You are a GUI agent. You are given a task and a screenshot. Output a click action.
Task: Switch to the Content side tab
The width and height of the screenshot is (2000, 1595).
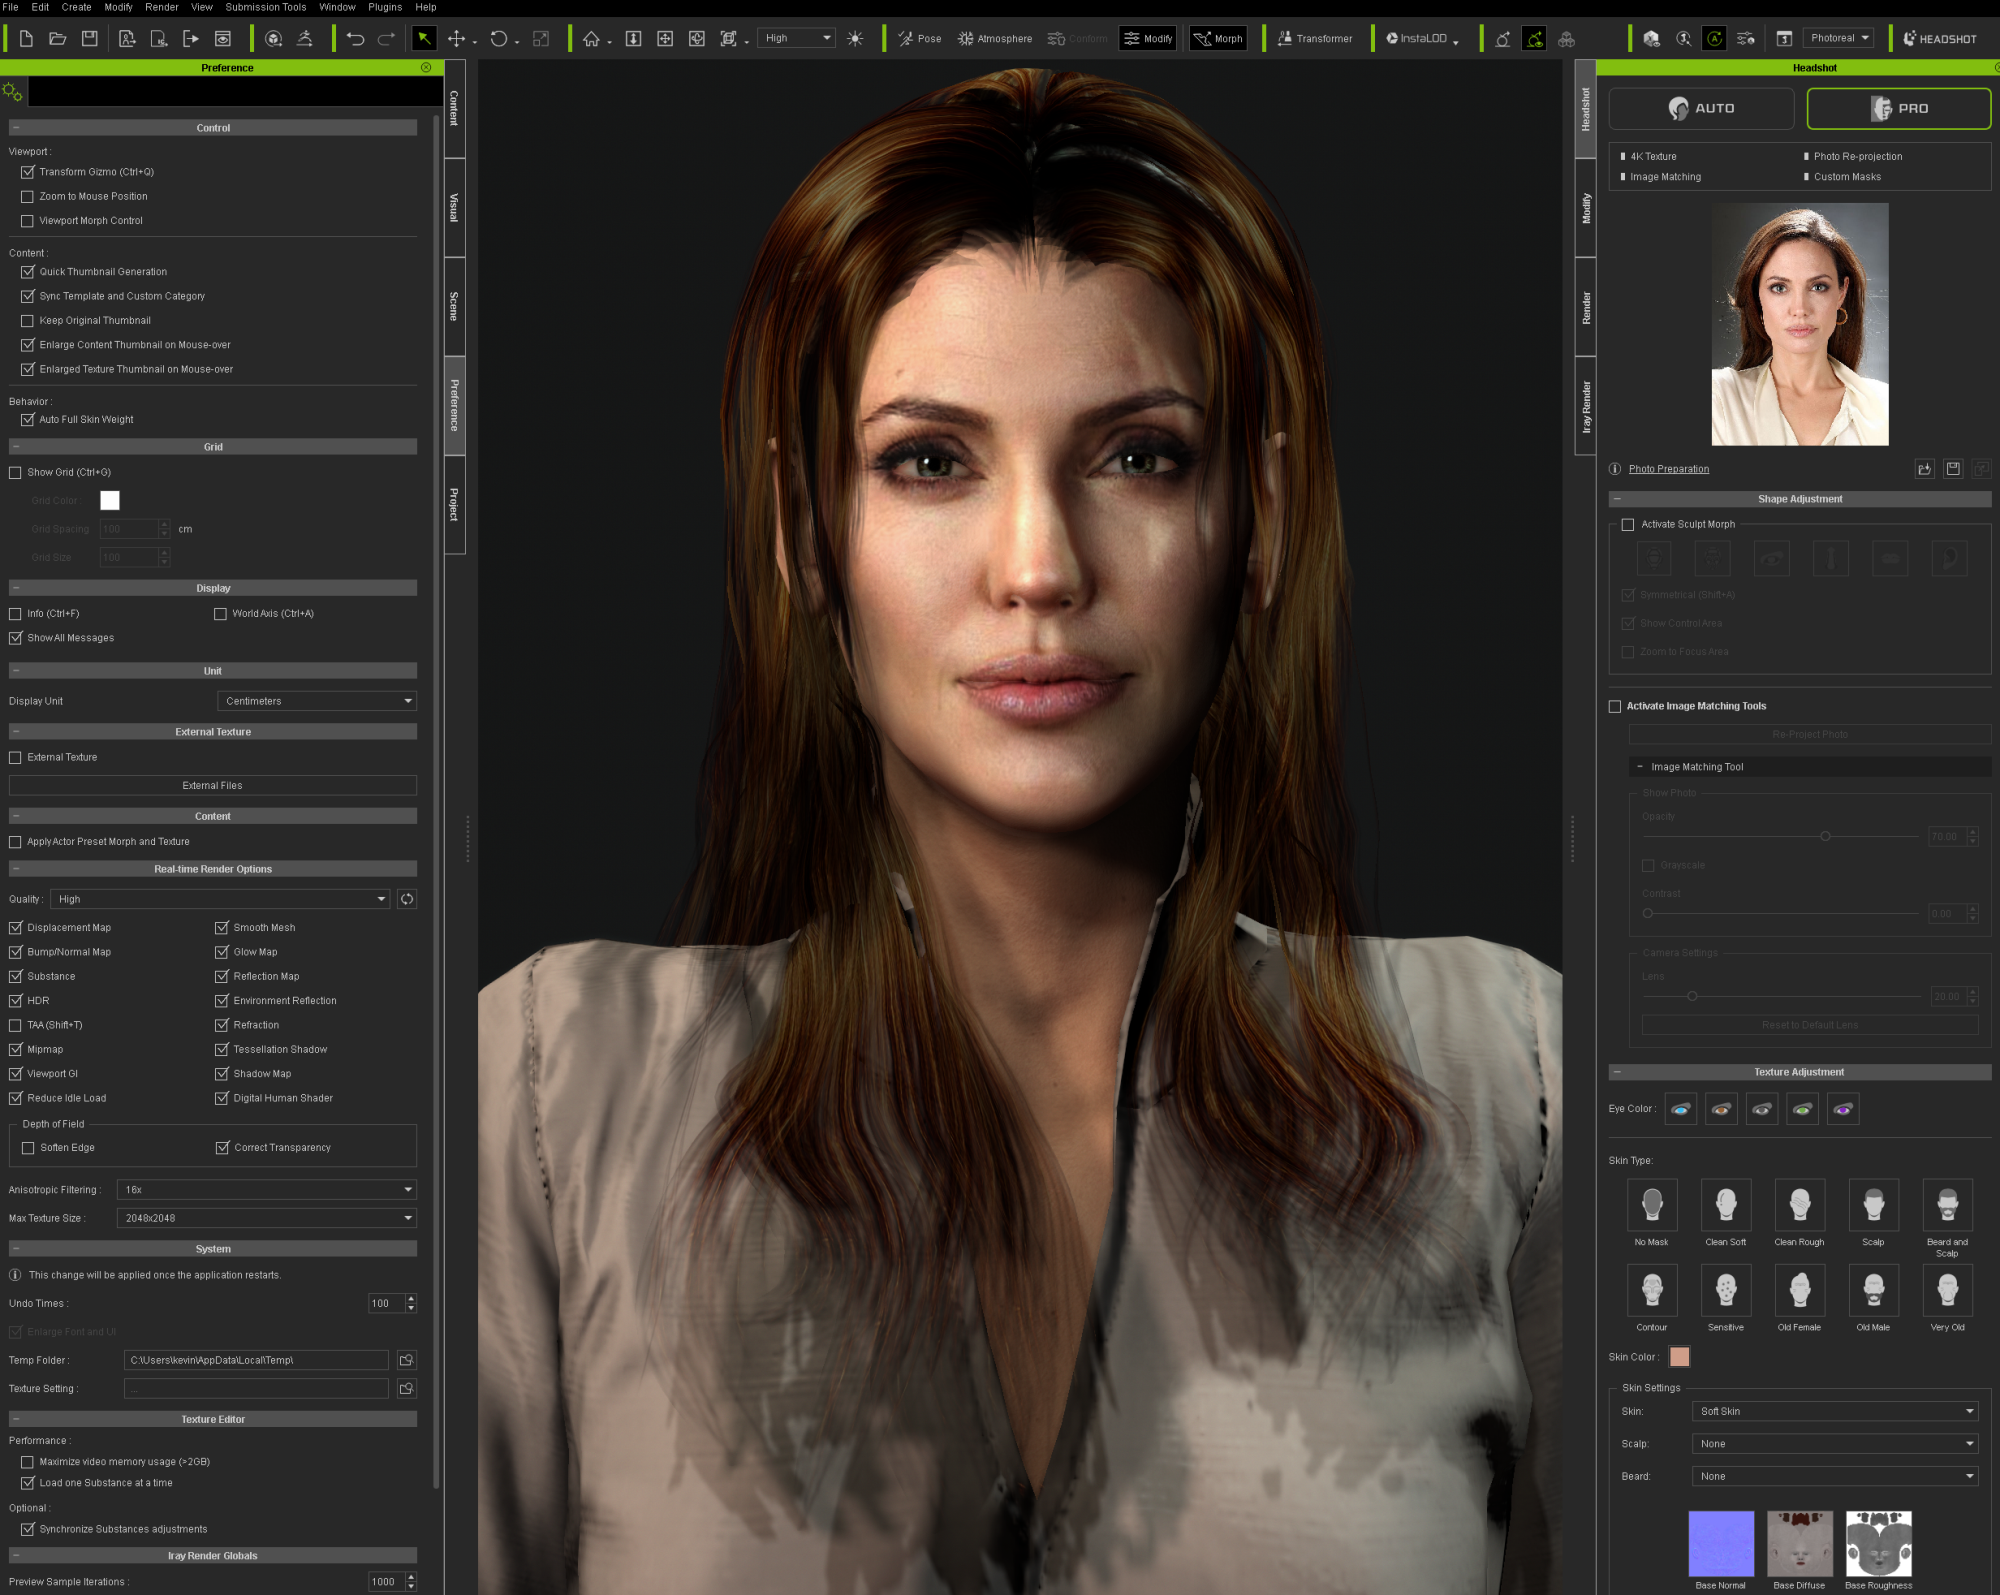(x=454, y=108)
